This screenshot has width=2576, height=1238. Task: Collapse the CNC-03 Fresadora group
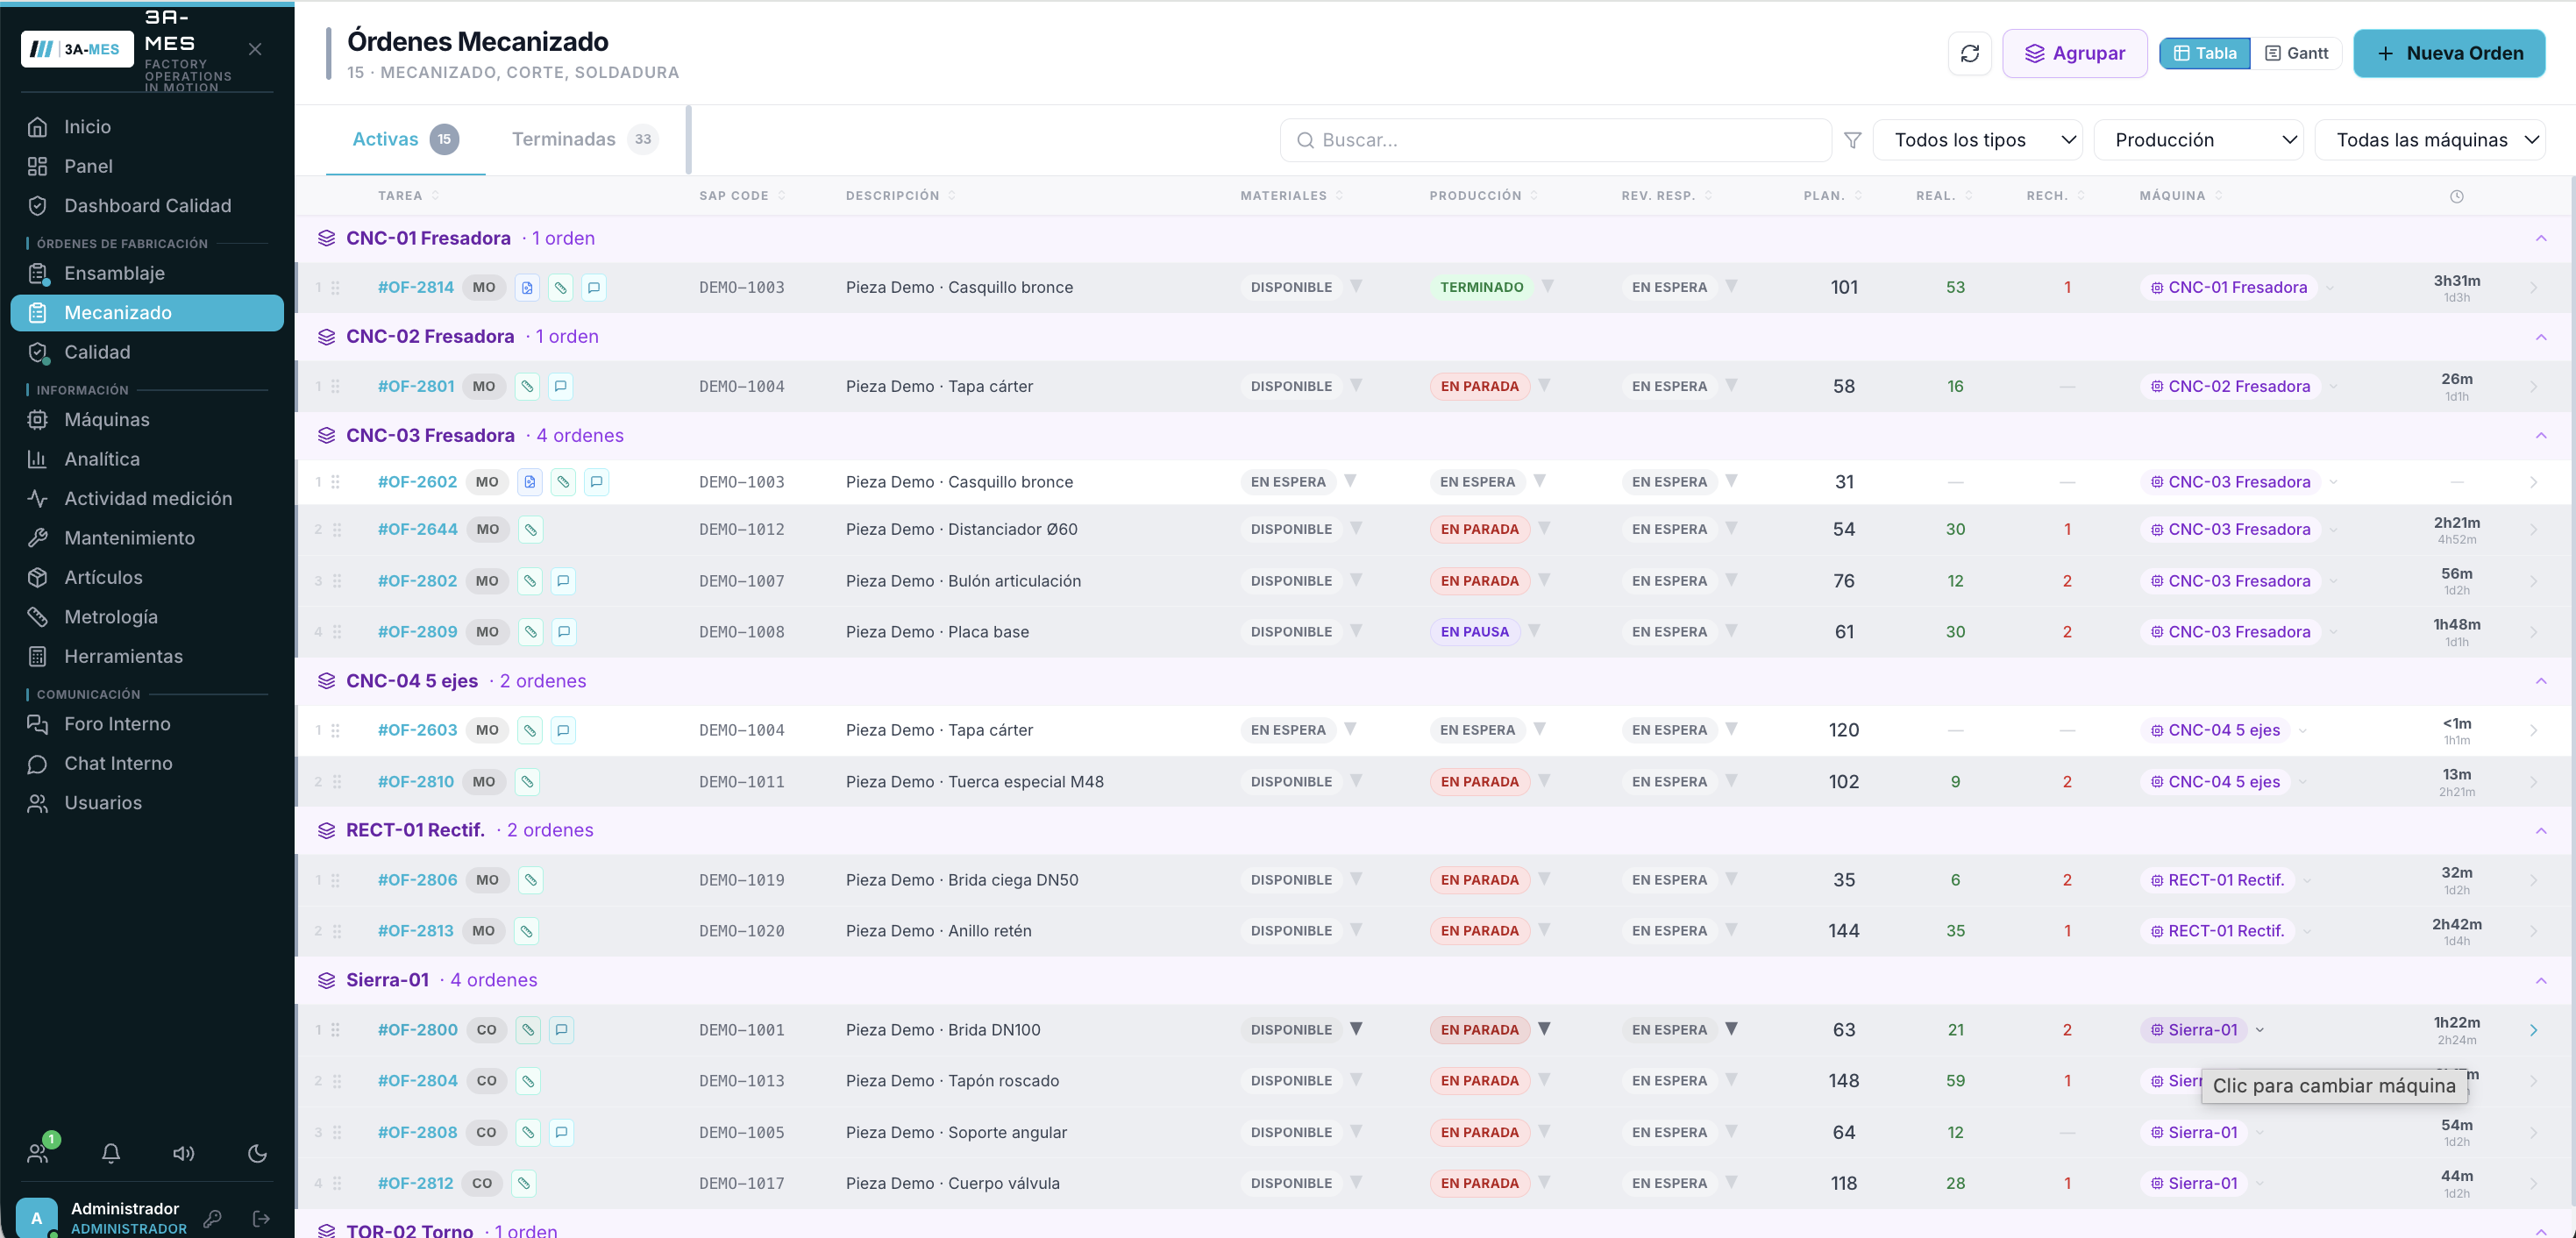pos(2541,435)
